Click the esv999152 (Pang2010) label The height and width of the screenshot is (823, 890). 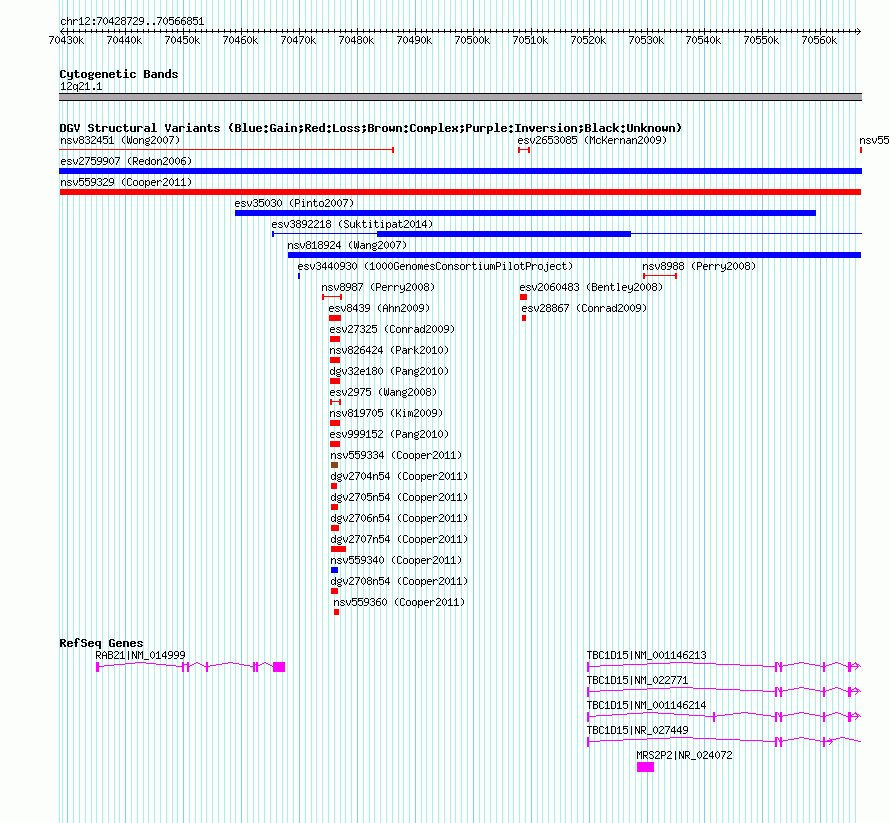point(389,434)
